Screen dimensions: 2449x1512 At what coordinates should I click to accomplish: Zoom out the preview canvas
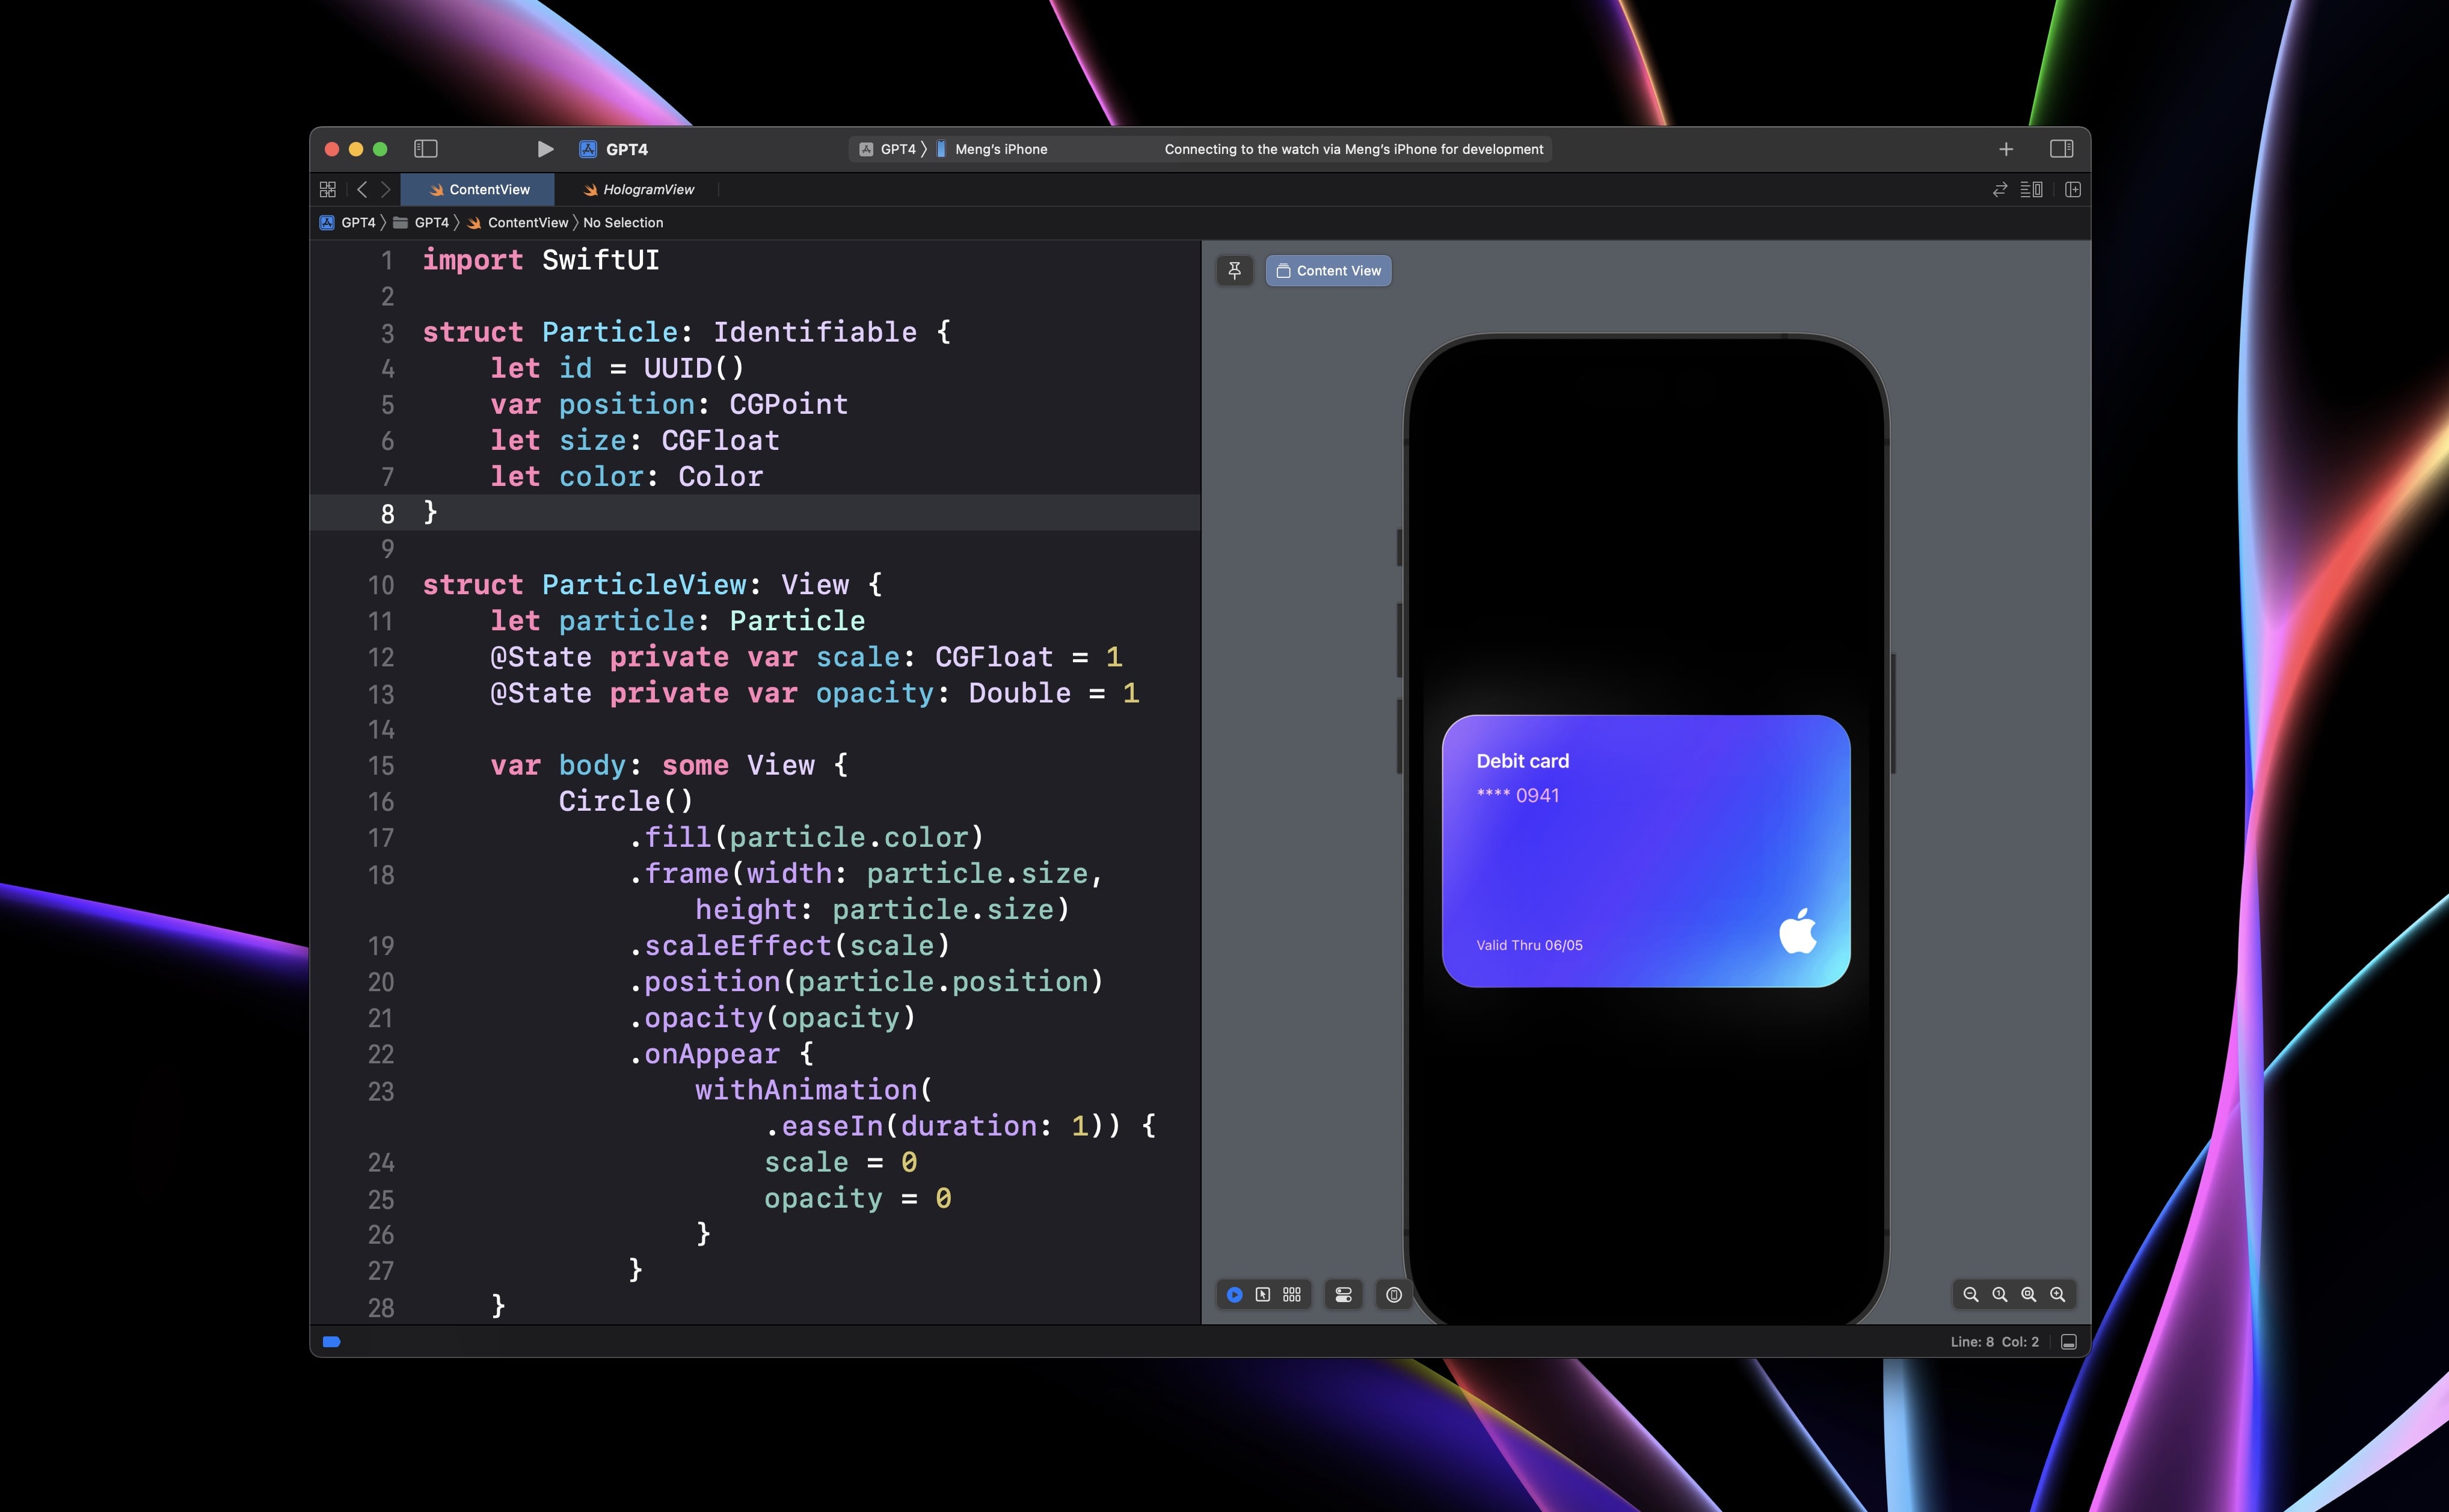click(1970, 1294)
